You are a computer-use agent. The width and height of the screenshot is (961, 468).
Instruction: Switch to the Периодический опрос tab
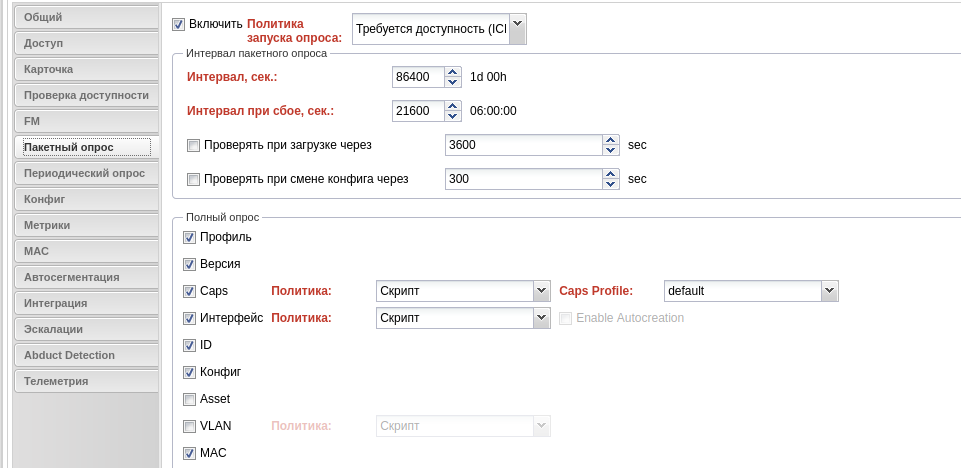(86, 173)
